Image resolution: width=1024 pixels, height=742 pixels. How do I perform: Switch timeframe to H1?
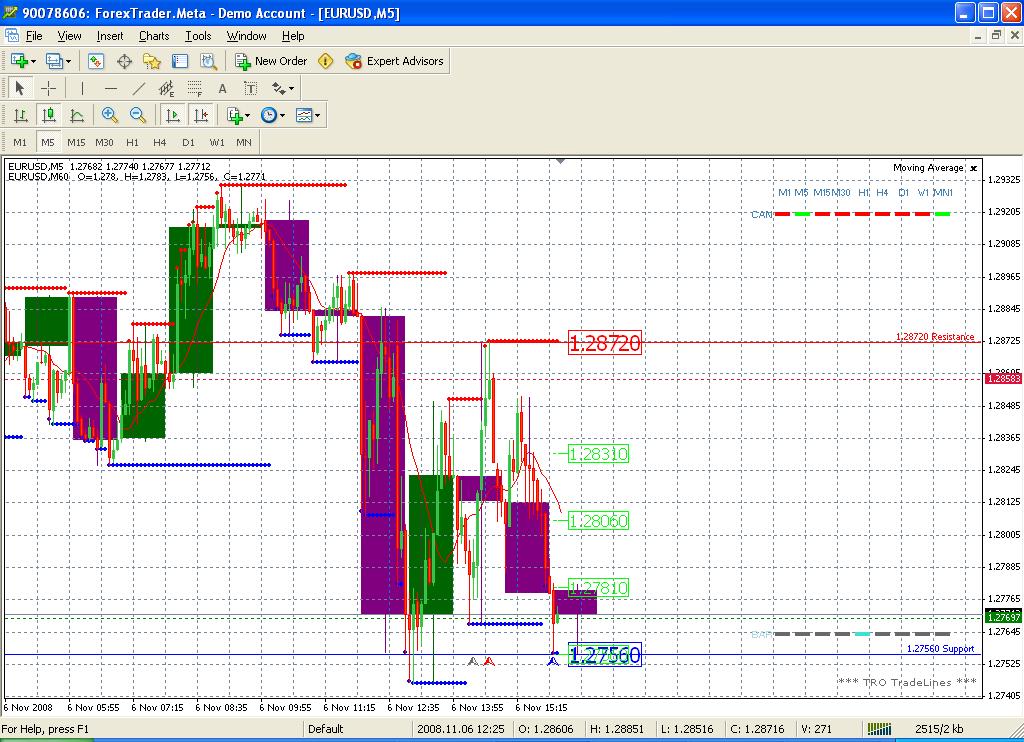132,142
